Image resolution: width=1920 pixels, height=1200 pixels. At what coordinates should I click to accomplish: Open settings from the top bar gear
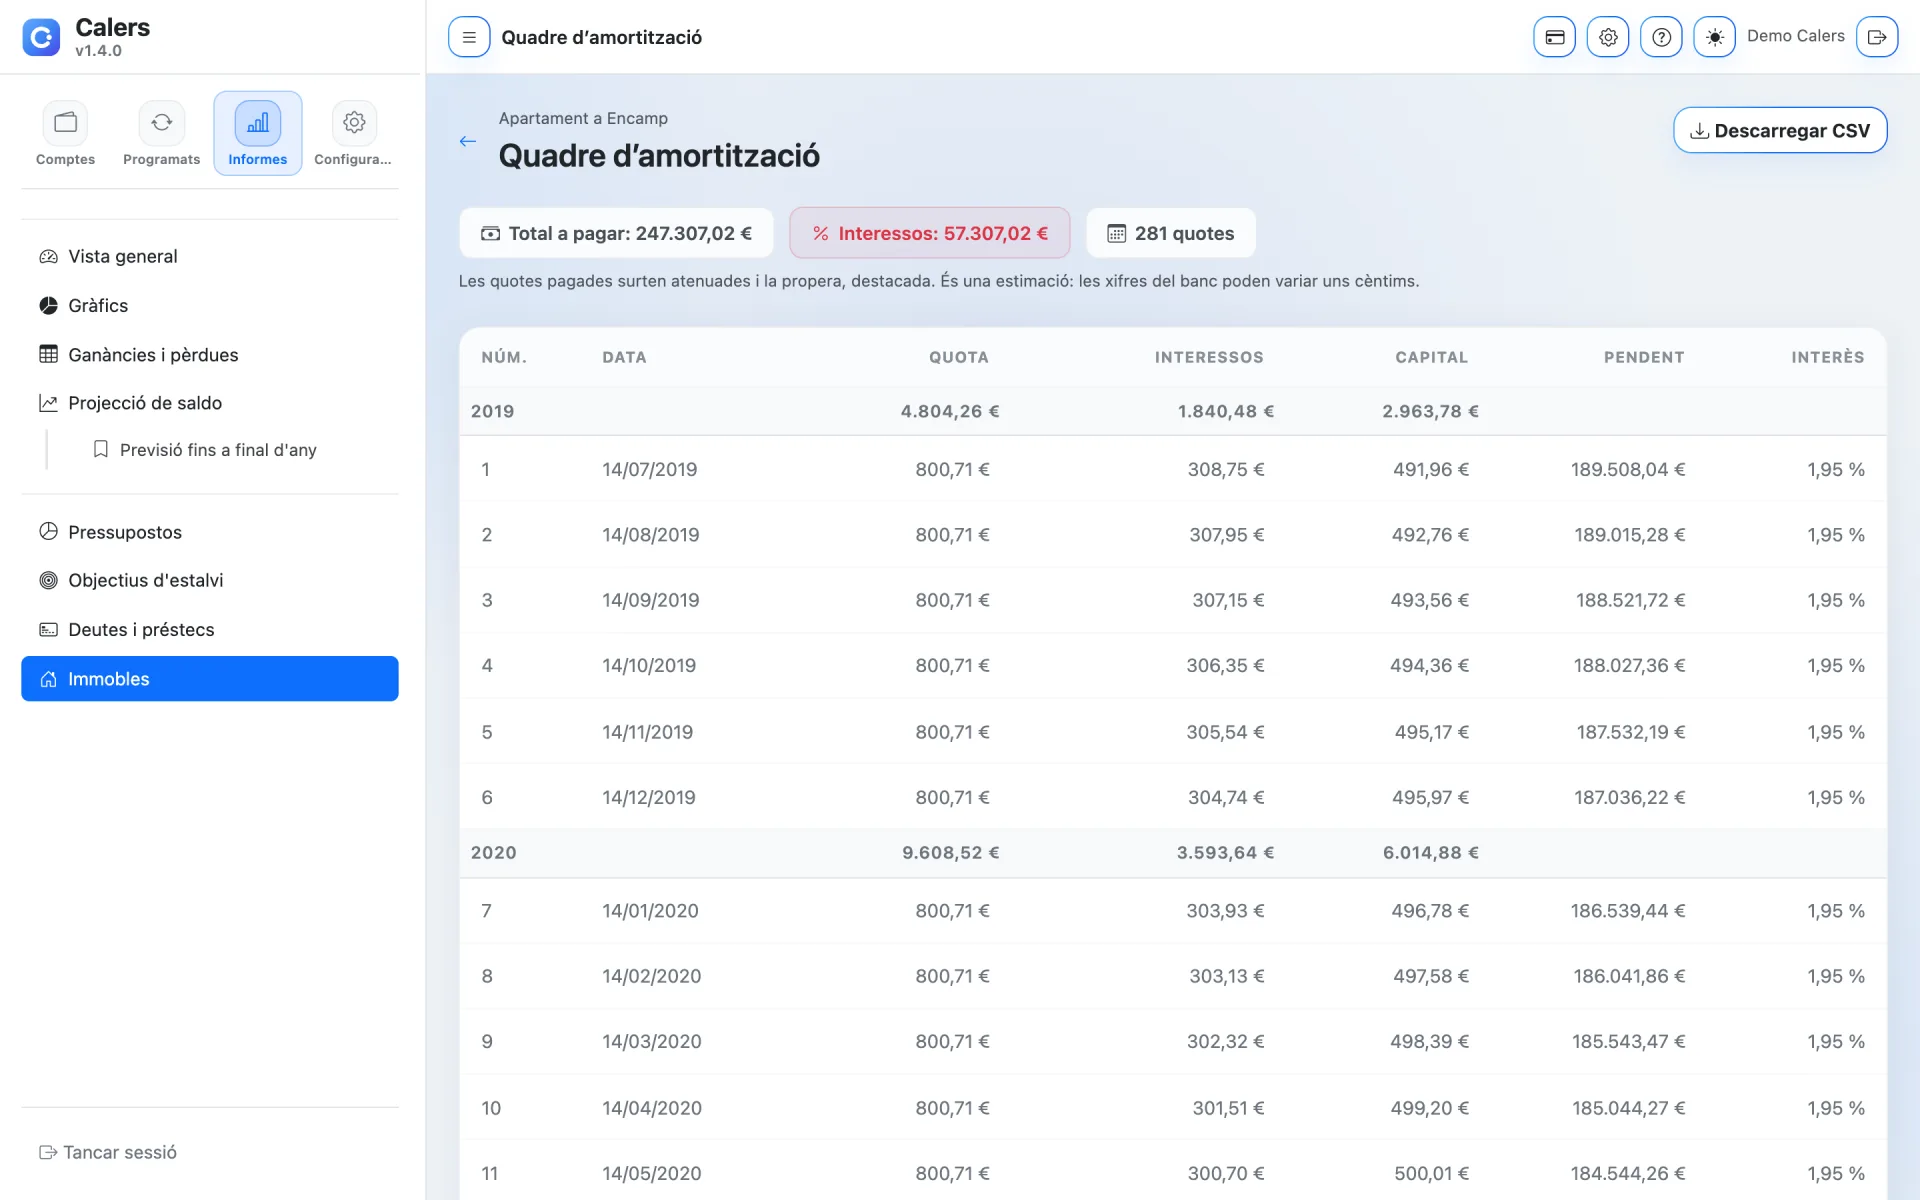[x=1608, y=37]
